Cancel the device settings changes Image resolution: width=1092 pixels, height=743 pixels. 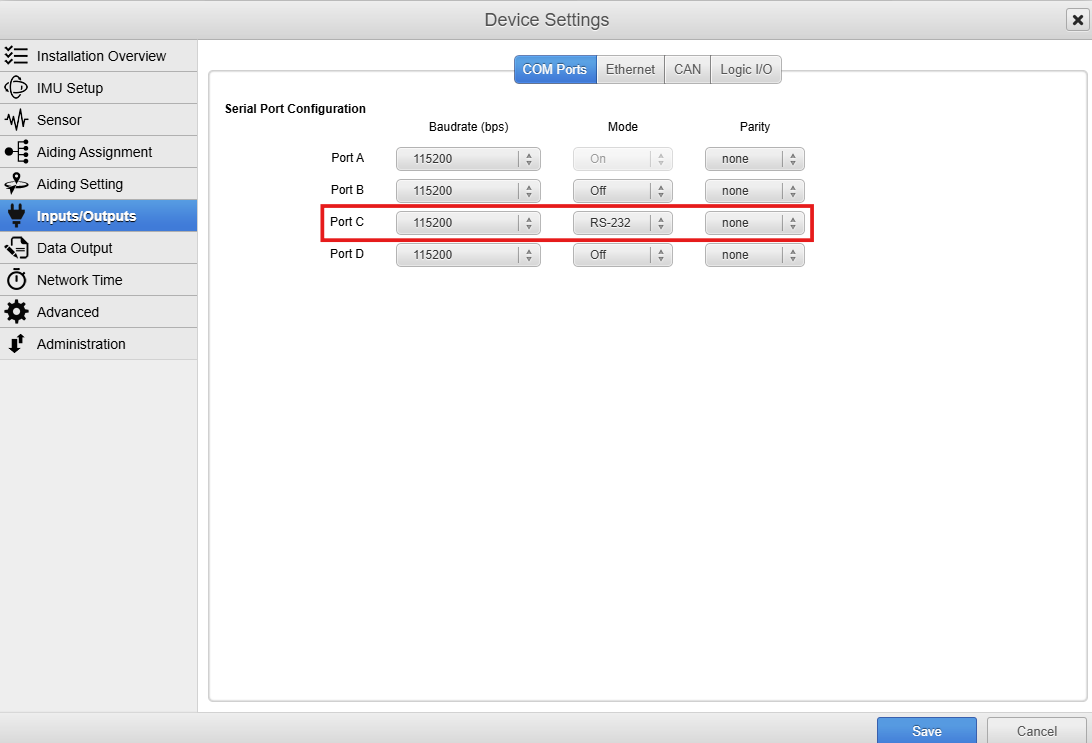pos(1036,731)
